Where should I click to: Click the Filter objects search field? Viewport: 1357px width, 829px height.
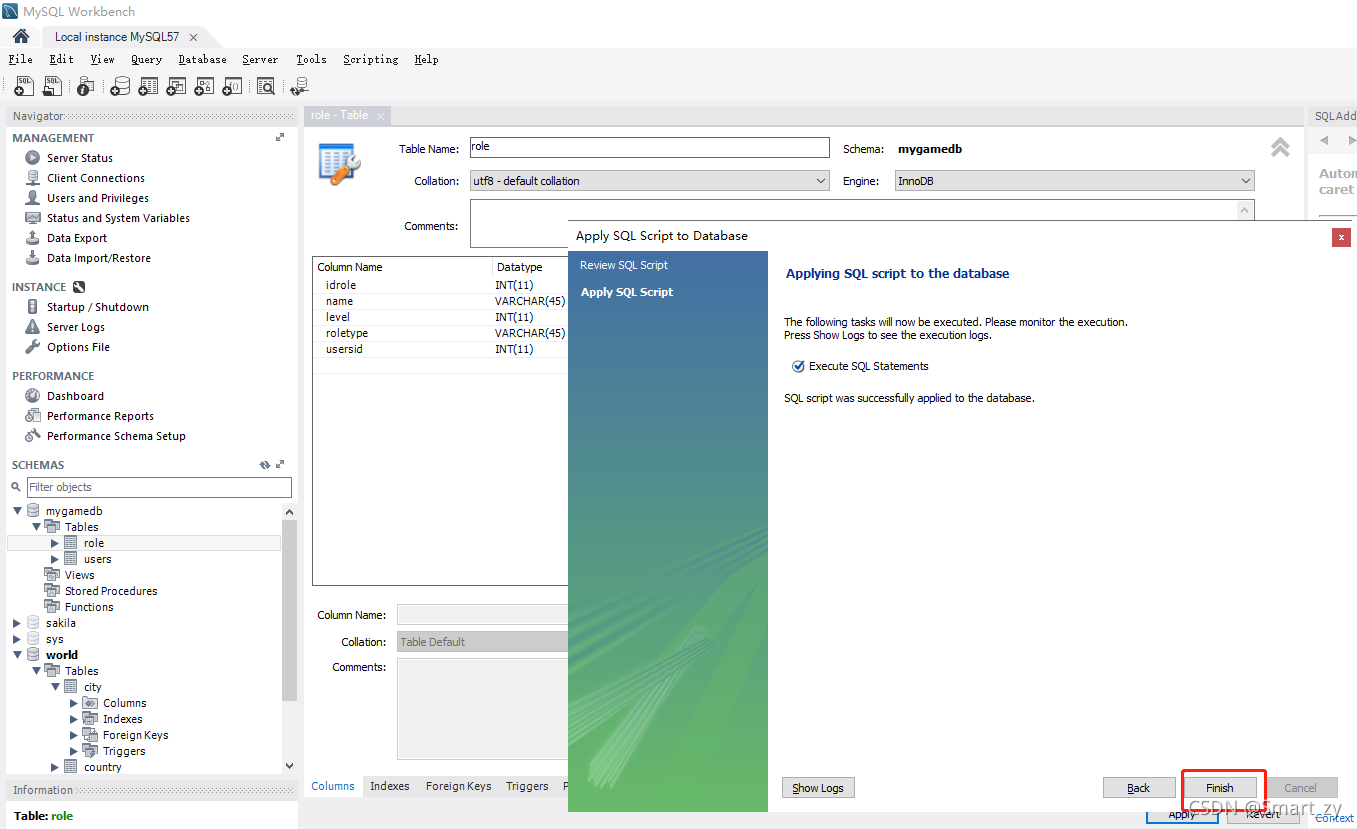coord(159,487)
